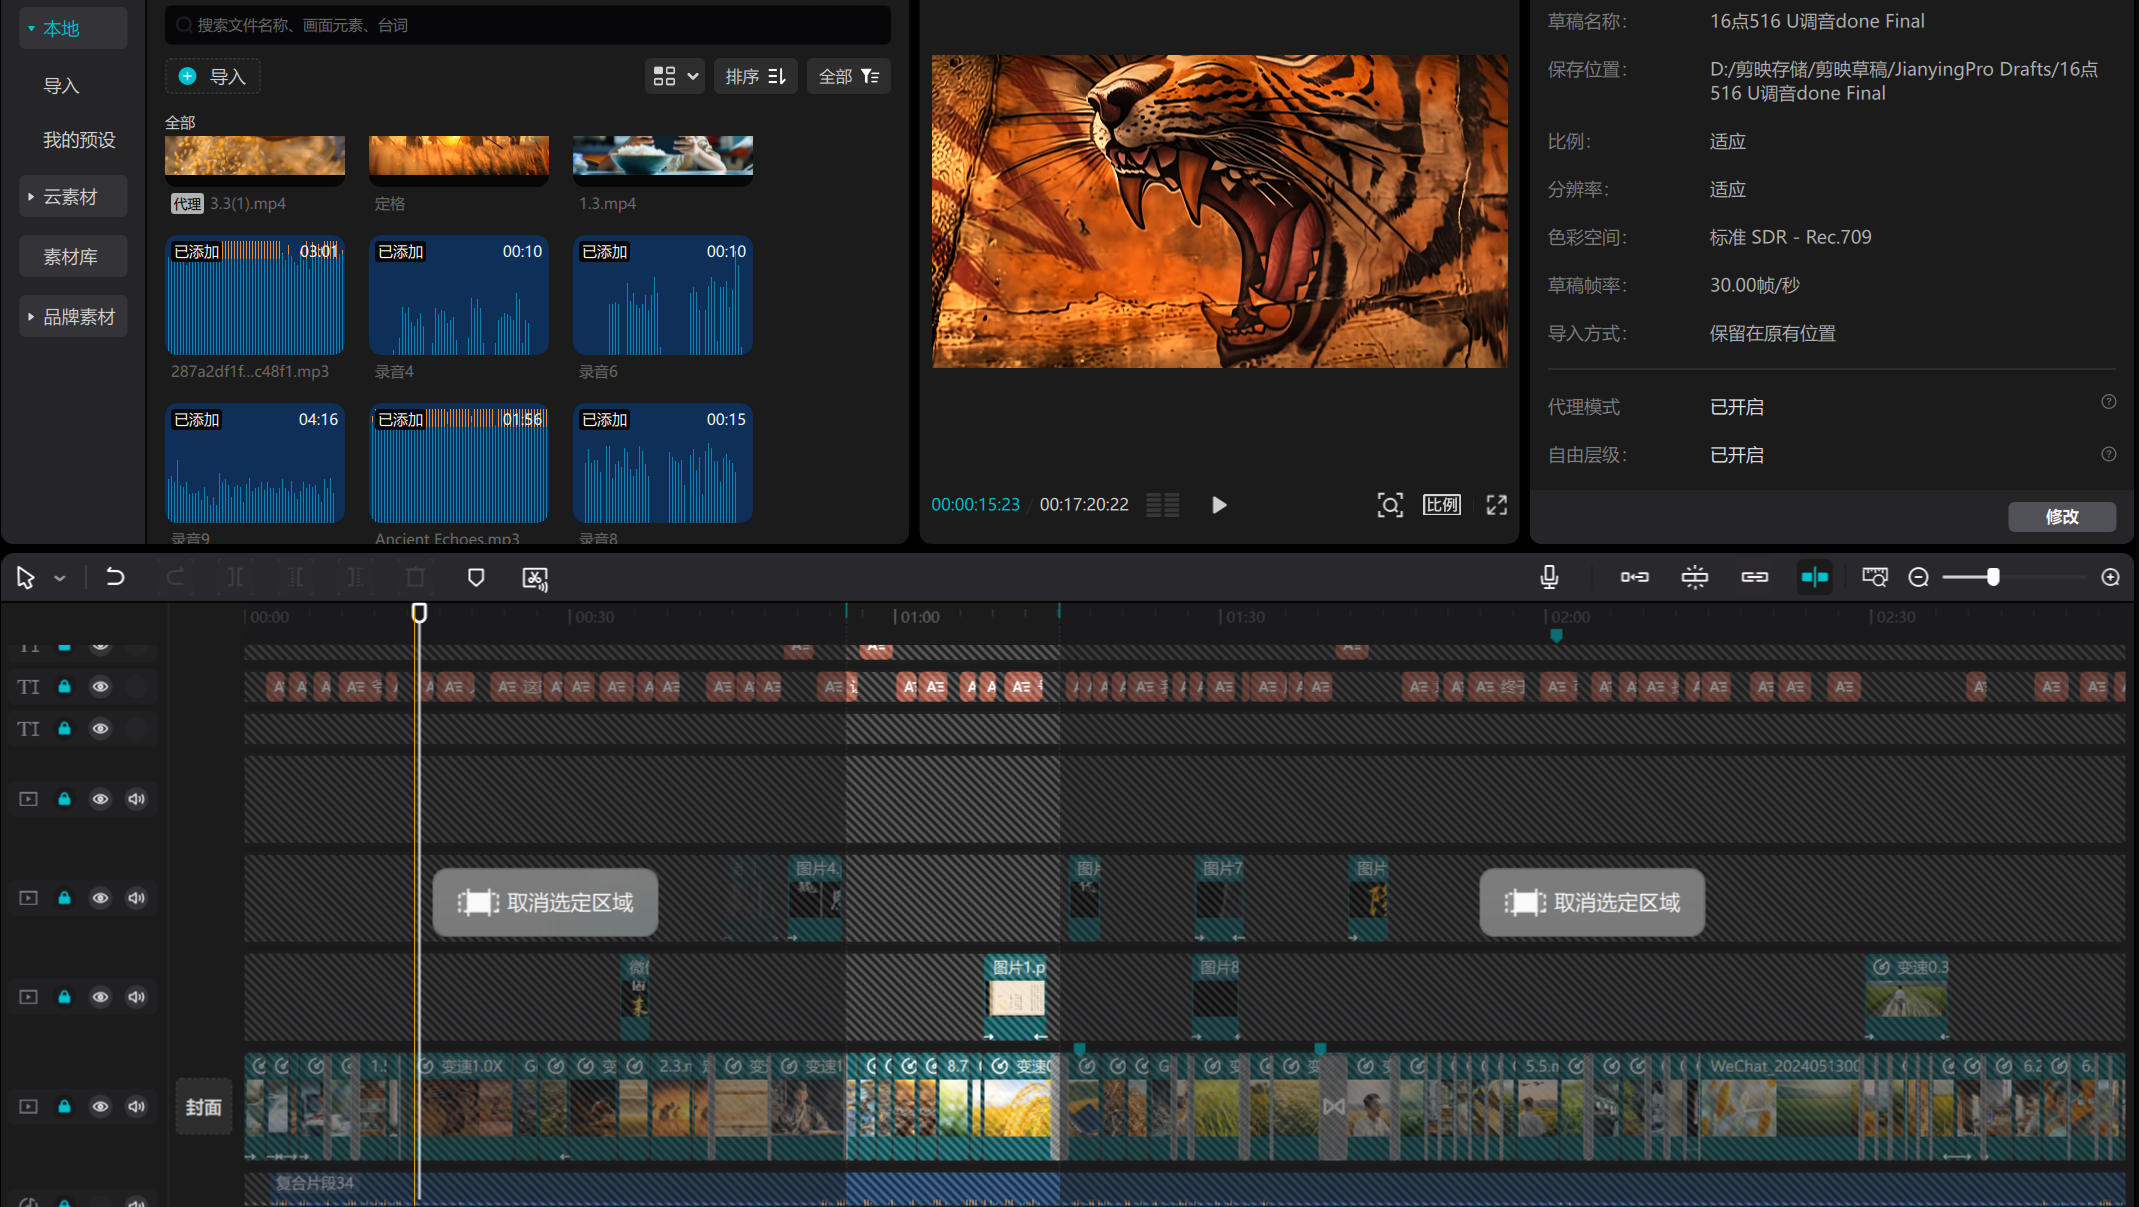Select the 287a2df1f...c48f1.mp3 audio clip
The width and height of the screenshot is (2139, 1207).
(255, 296)
